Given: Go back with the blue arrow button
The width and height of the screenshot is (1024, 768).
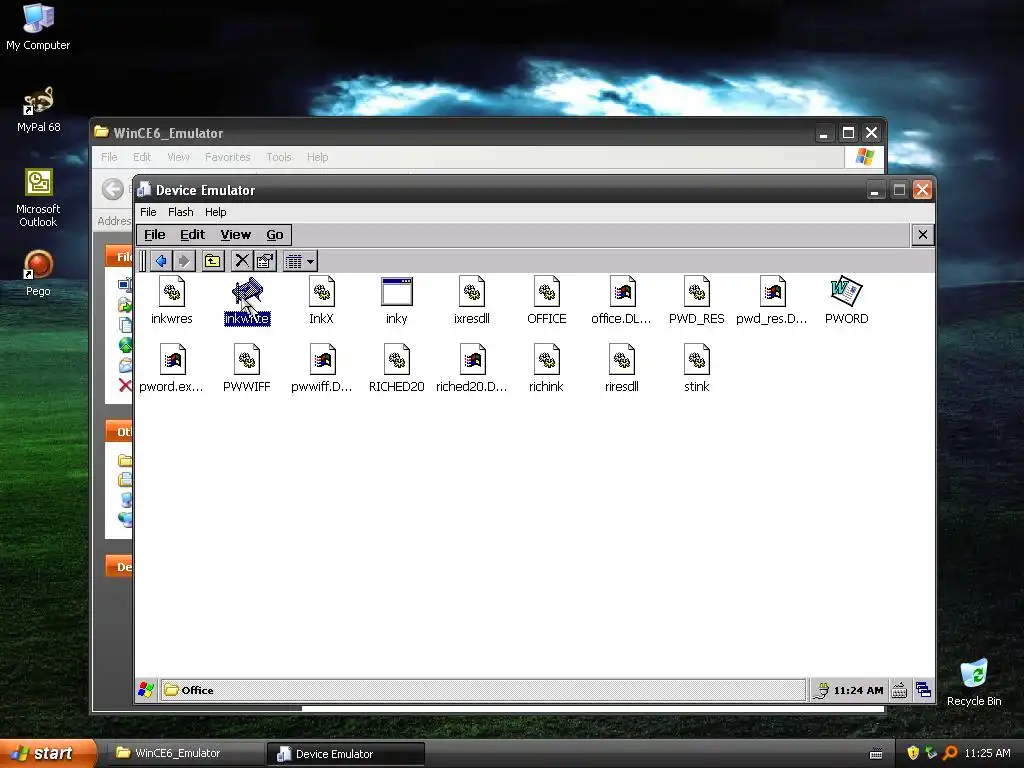Looking at the screenshot, I should pyautogui.click(x=161, y=261).
